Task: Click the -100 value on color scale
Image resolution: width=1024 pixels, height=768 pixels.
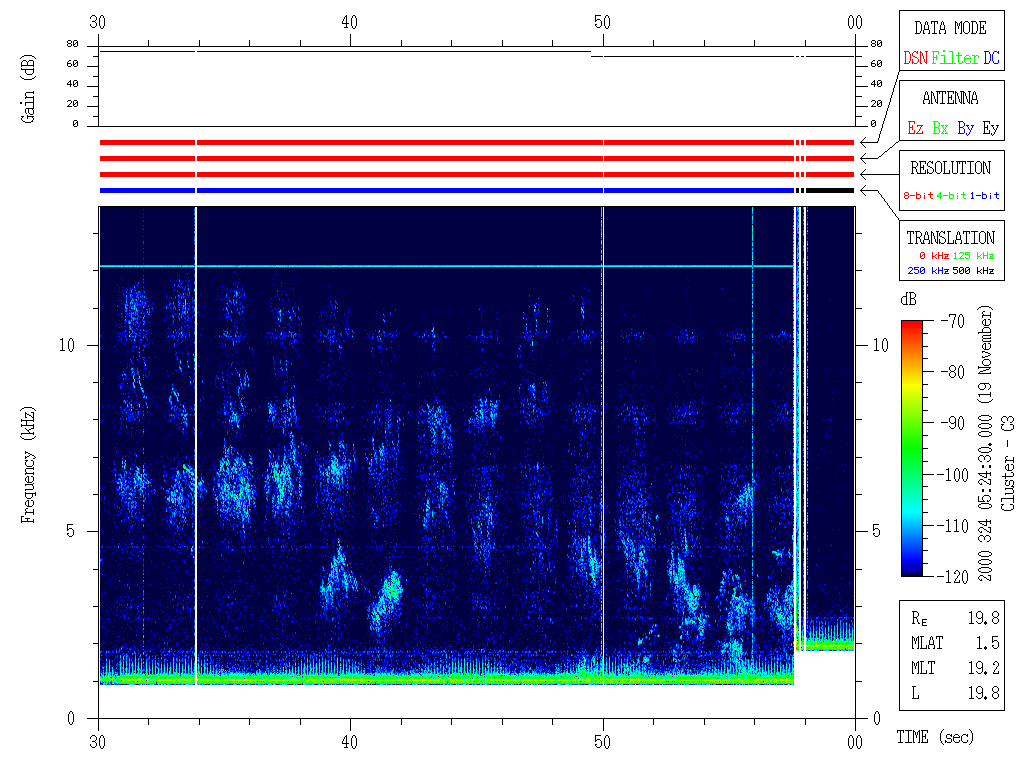Action: (953, 475)
